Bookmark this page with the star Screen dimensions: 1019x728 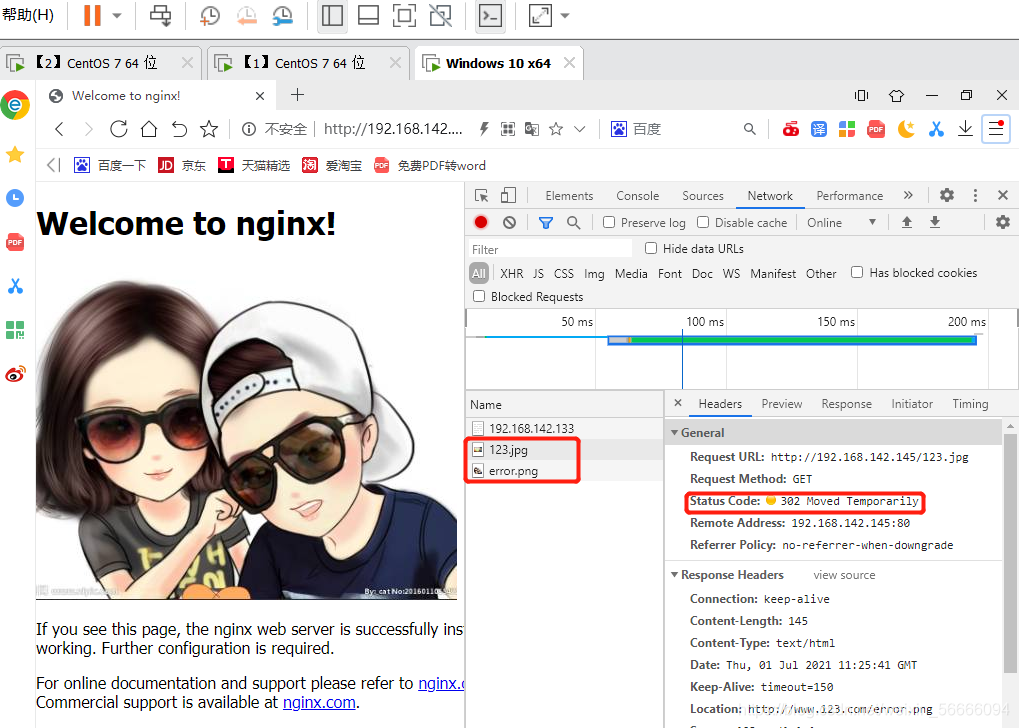209,129
